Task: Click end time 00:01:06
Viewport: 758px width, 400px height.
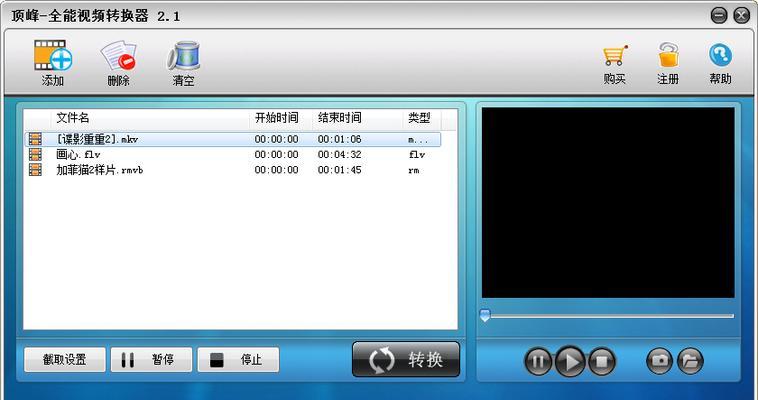Action: [x=339, y=139]
